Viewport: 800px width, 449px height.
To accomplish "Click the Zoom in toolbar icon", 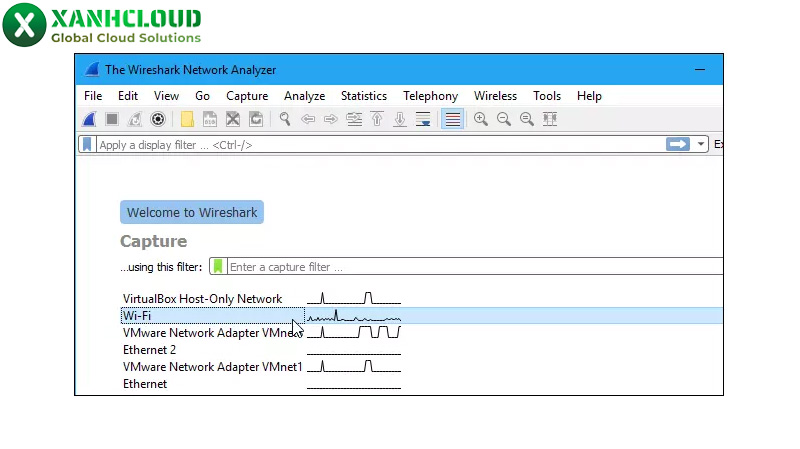I will pyautogui.click(x=481, y=119).
